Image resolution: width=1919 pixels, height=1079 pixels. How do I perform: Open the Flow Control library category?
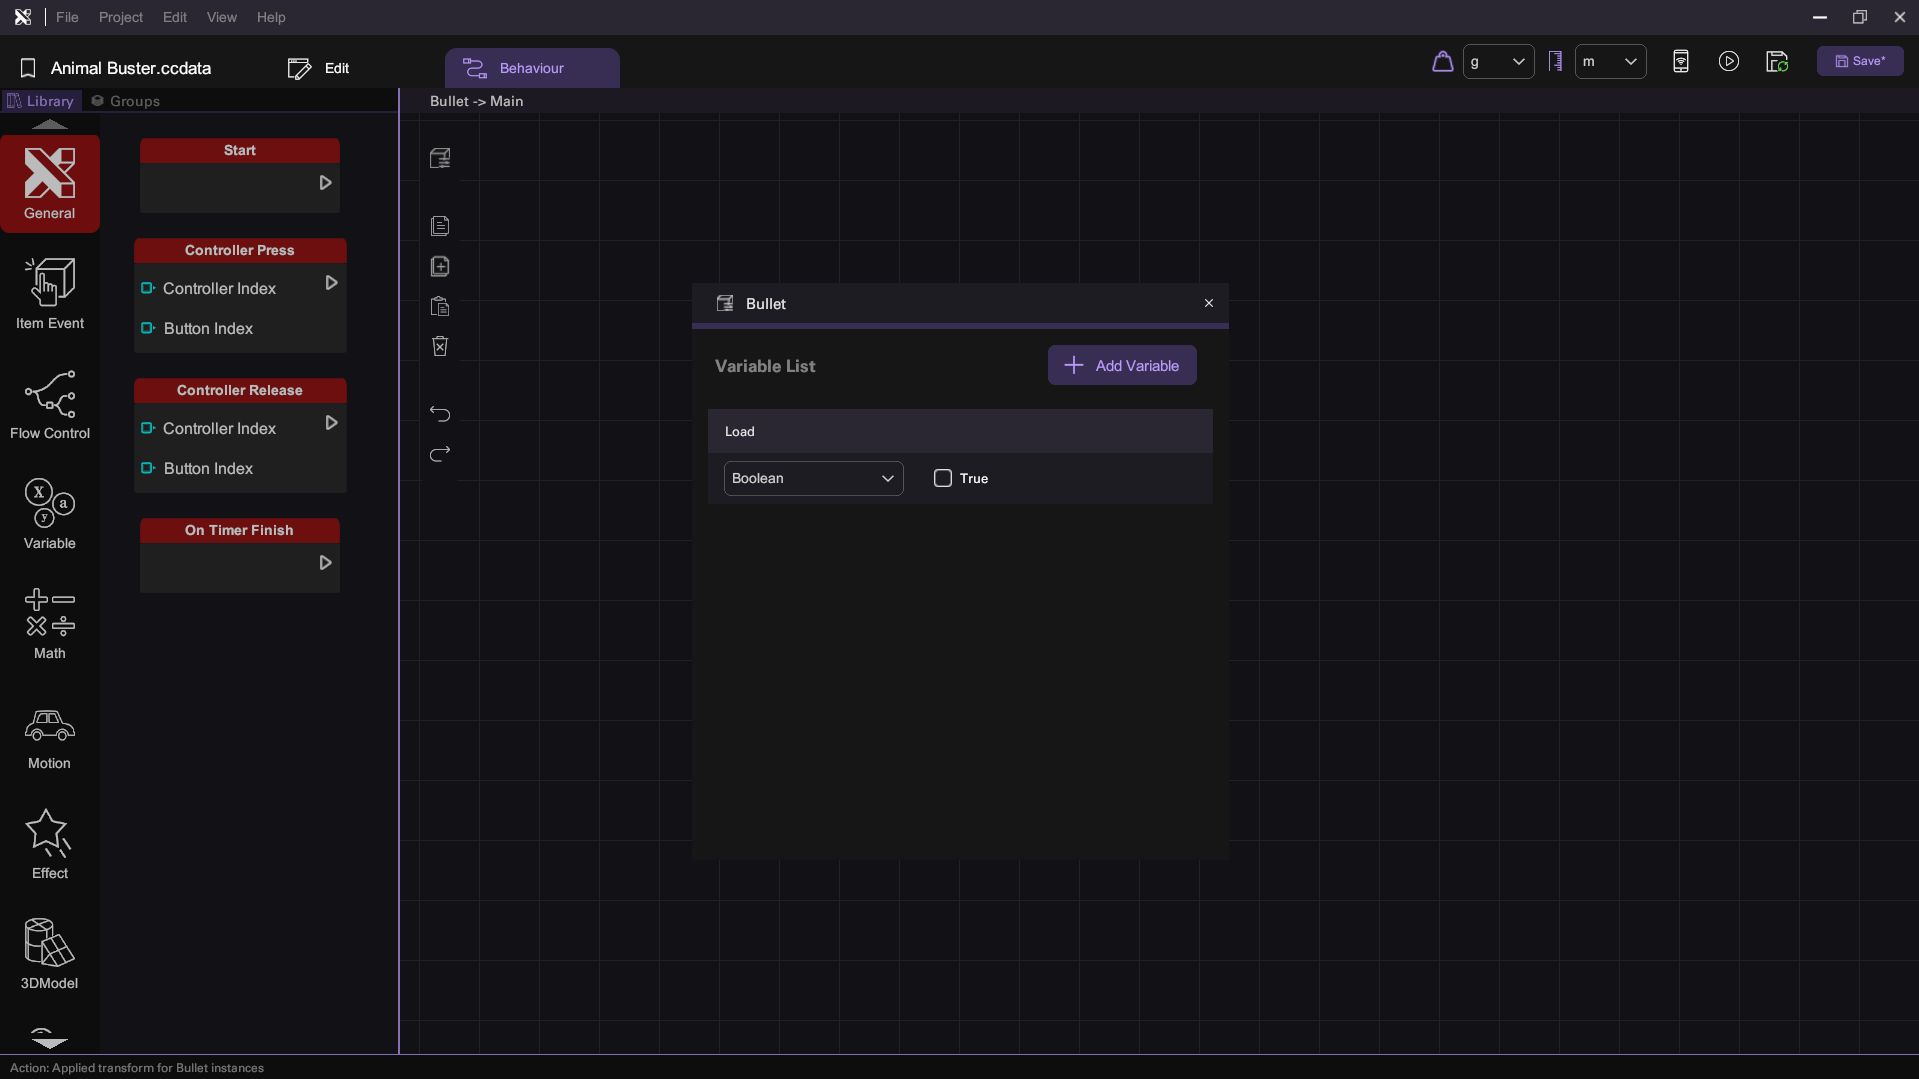pos(50,405)
